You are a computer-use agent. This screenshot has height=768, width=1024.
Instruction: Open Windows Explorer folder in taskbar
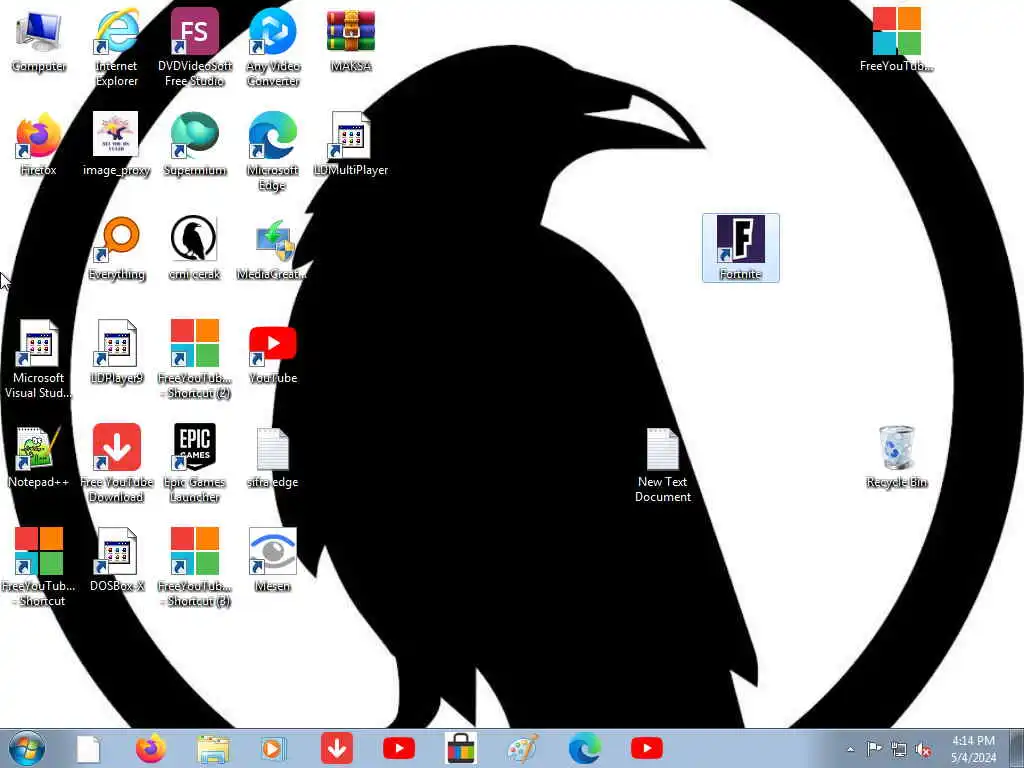[x=213, y=748]
